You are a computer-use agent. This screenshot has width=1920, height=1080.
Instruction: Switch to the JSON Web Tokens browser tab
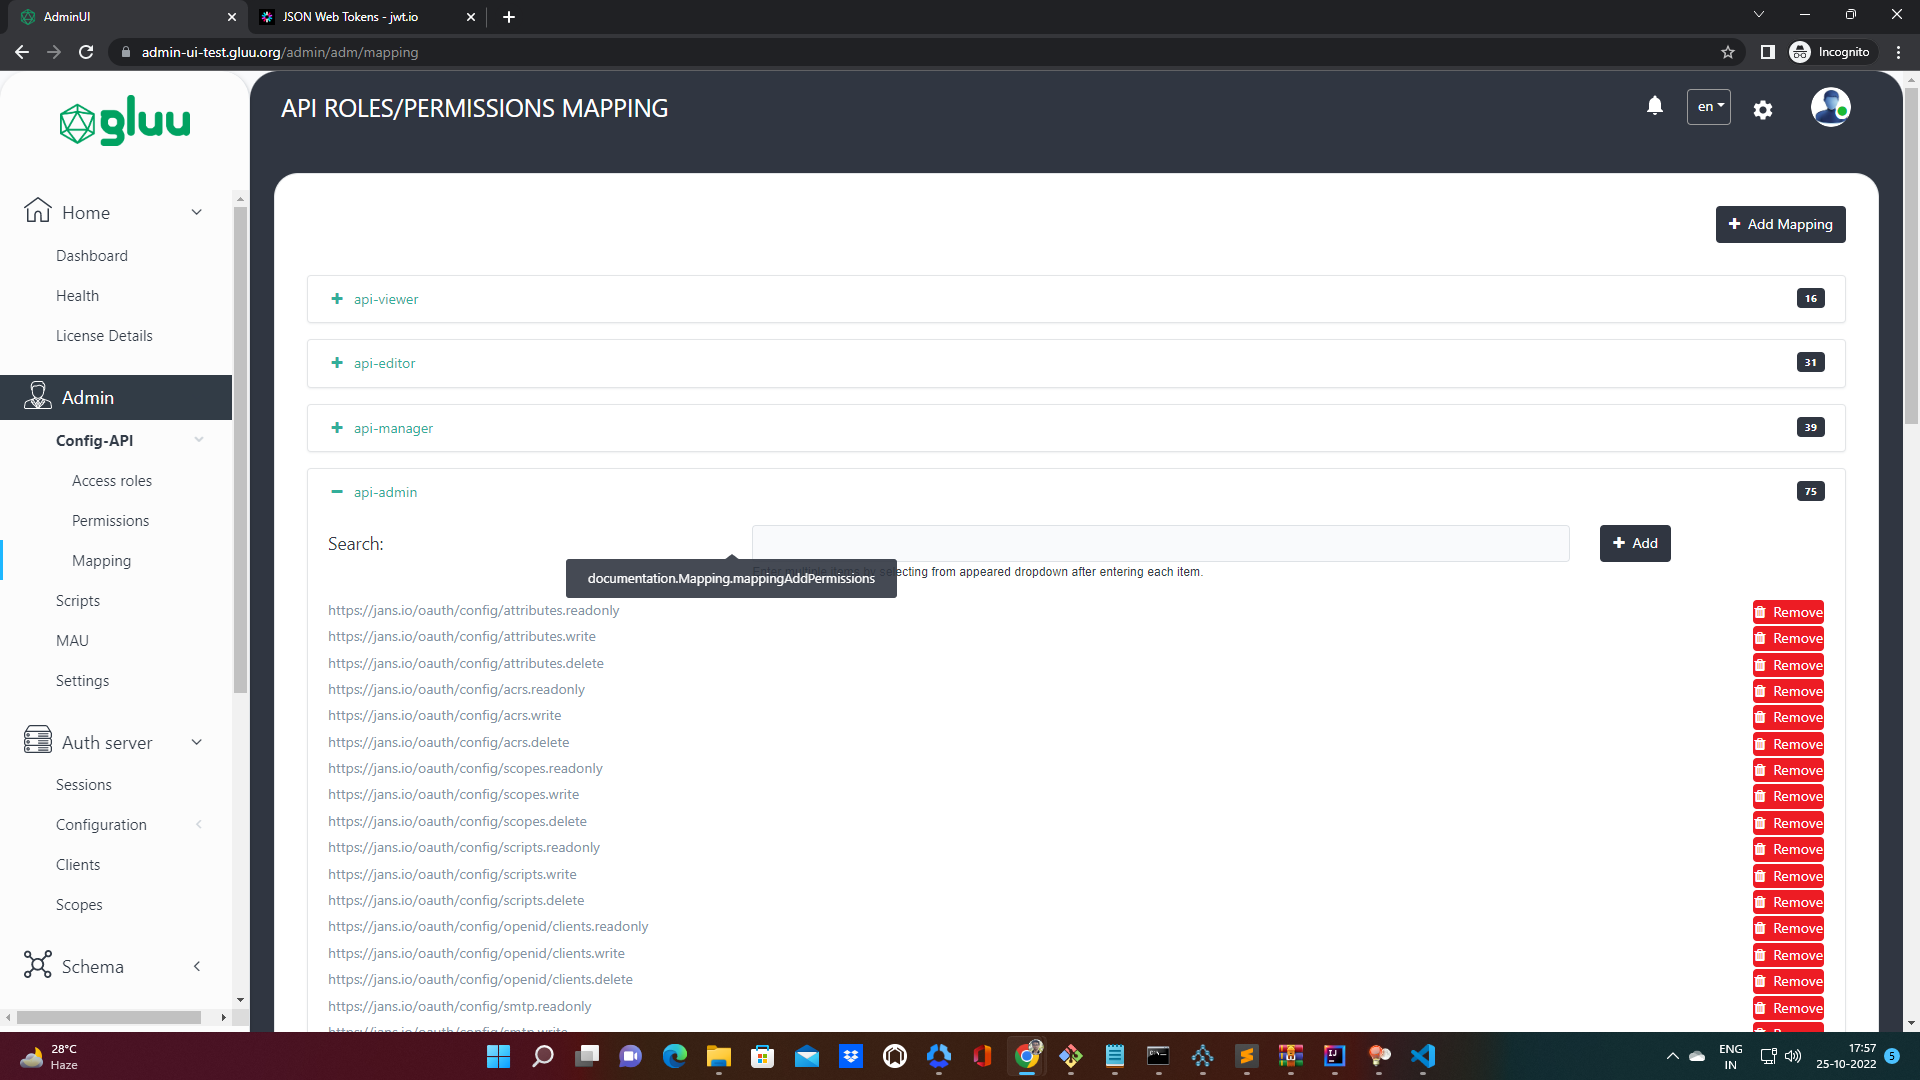pos(350,17)
